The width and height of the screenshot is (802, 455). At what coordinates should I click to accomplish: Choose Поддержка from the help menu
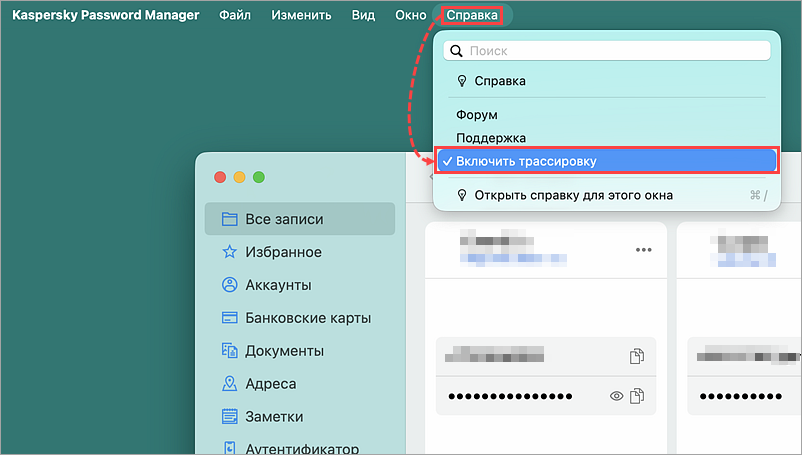[x=491, y=138]
